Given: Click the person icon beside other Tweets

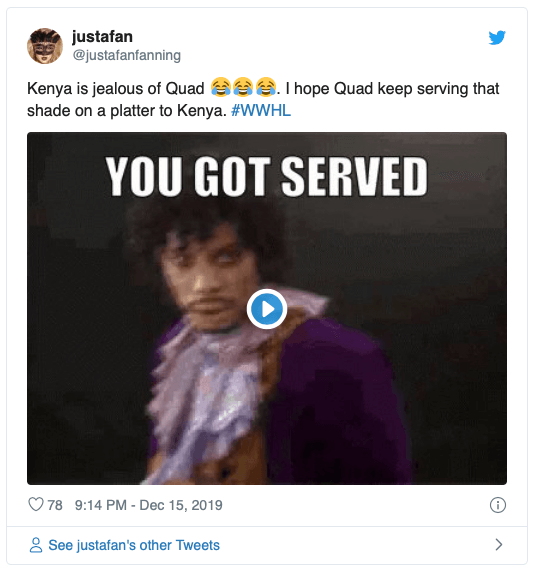Looking at the screenshot, I should [x=36, y=545].
